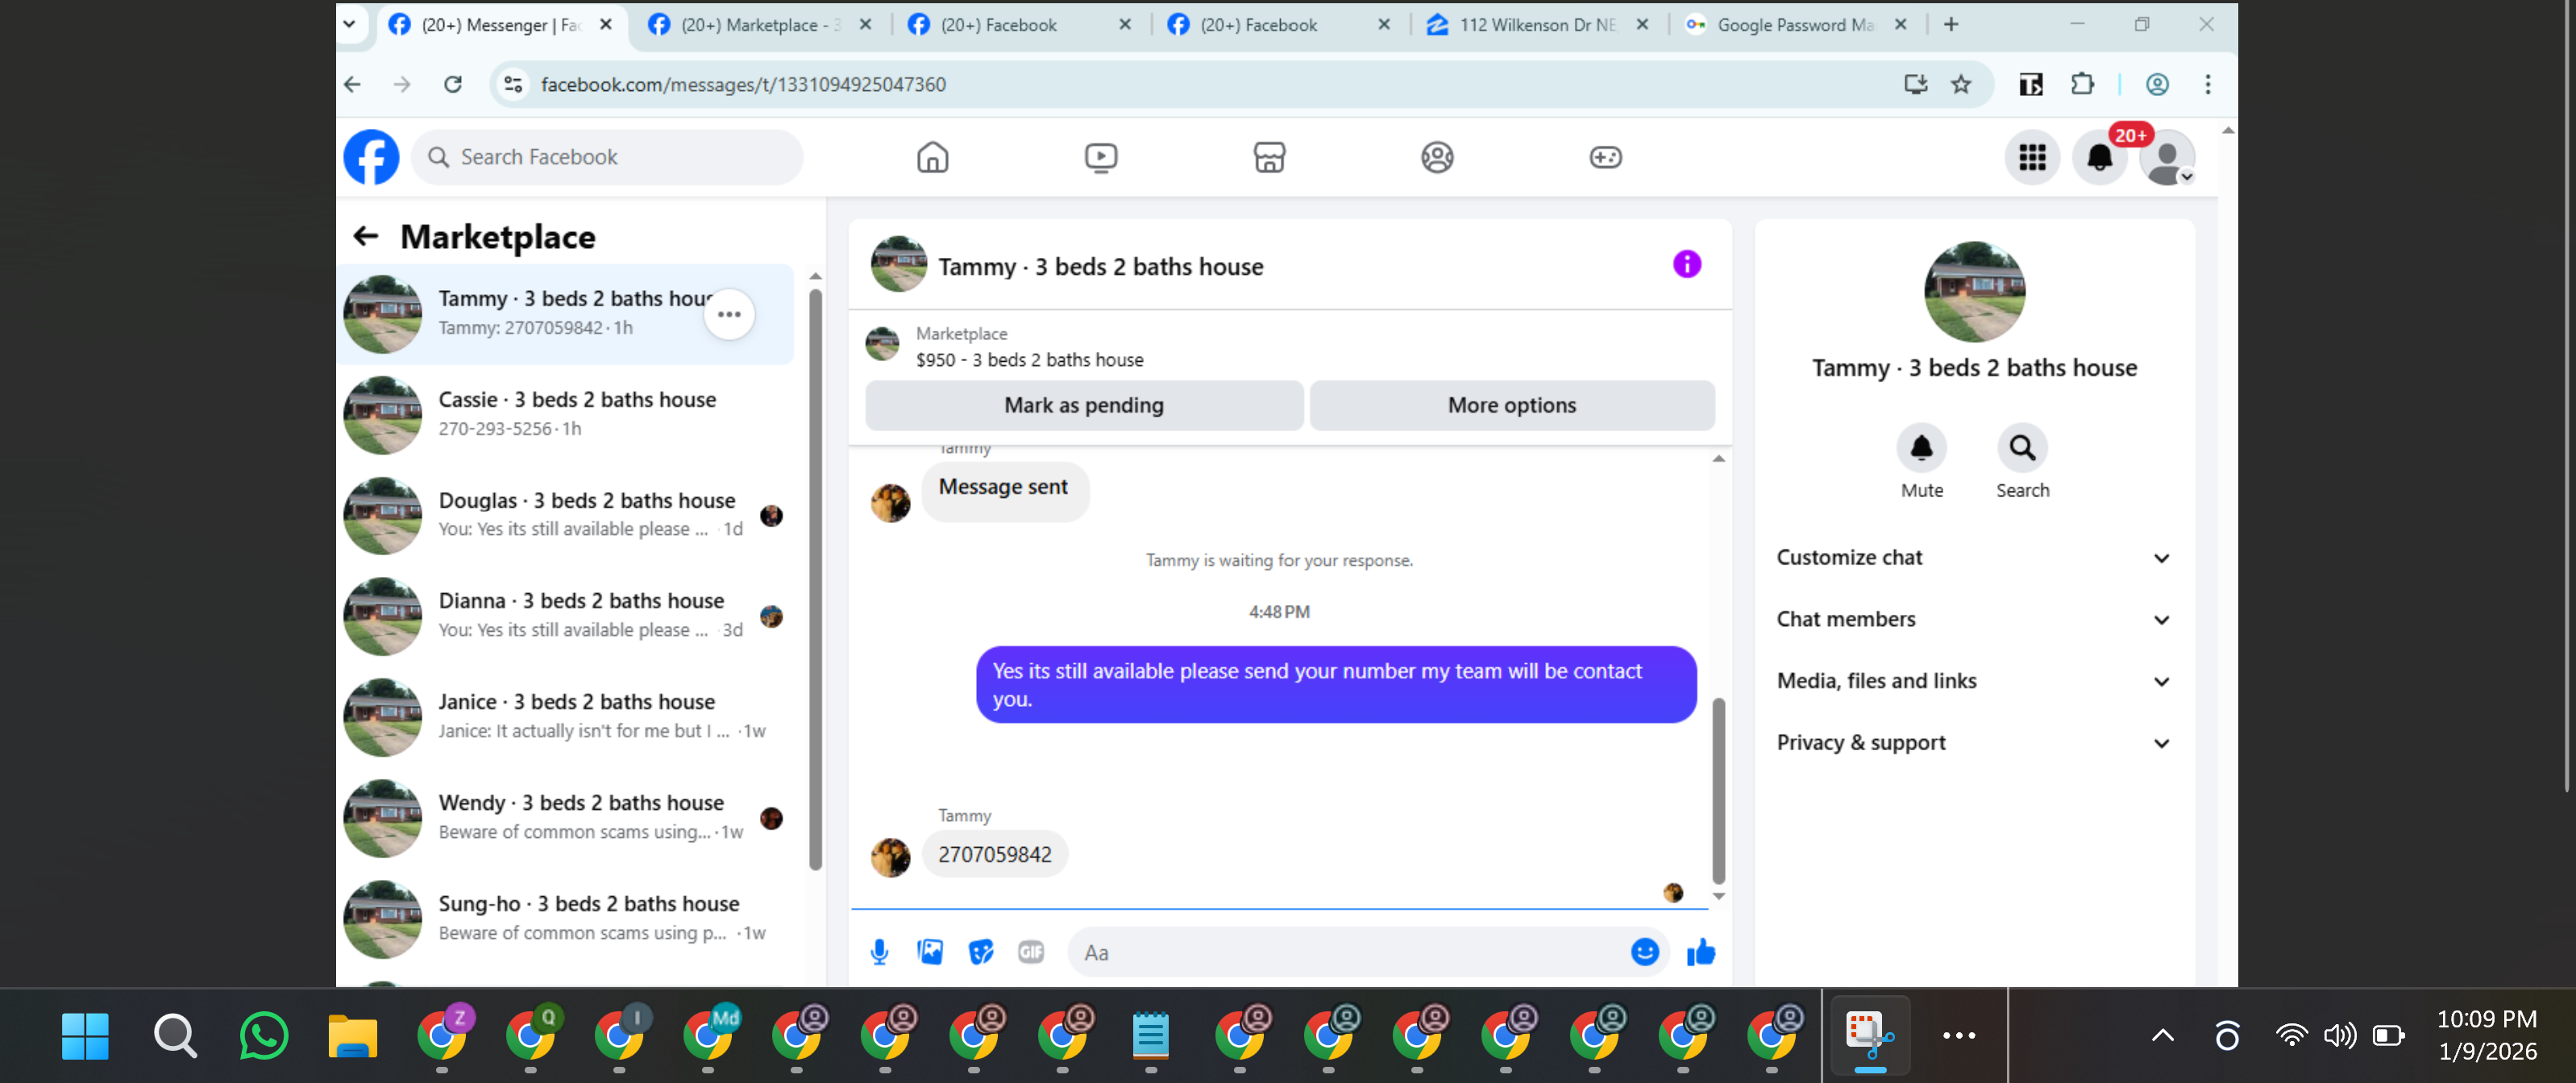
Task: Open the notifications bell
Action: (x=2099, y=157)
